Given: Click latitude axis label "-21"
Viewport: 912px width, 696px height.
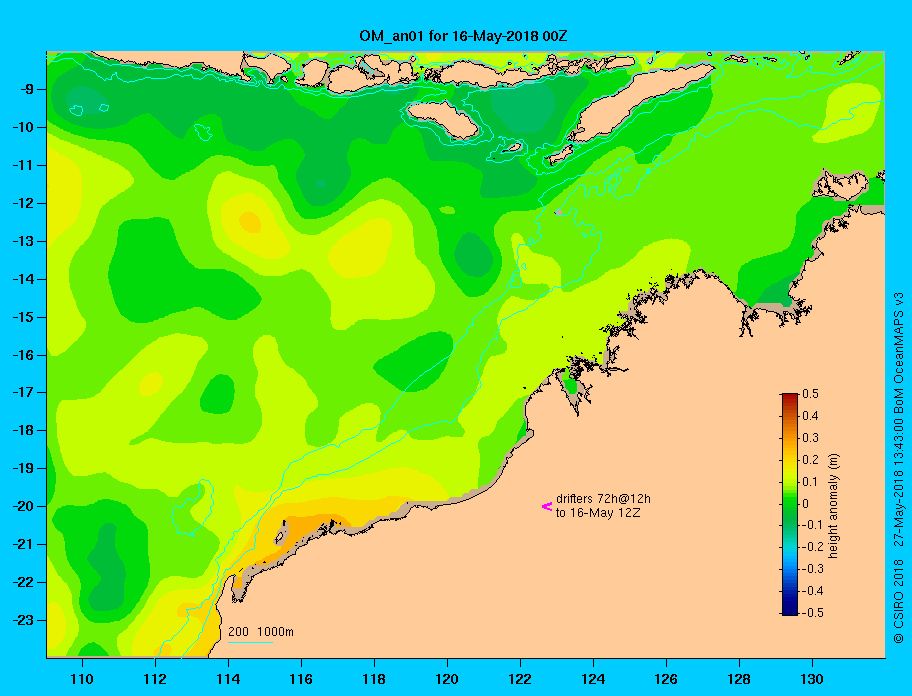Looking at the screenshot, I should 24,544.
